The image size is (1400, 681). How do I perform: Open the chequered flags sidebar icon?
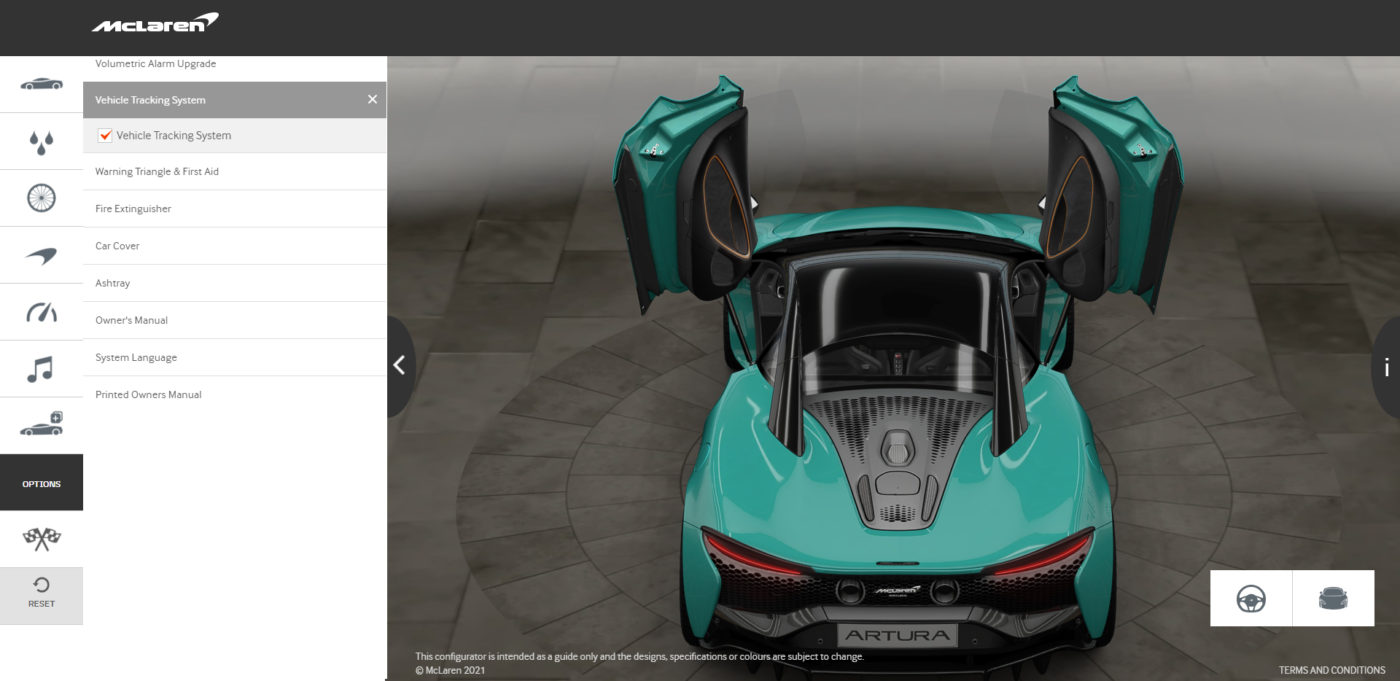41,539
